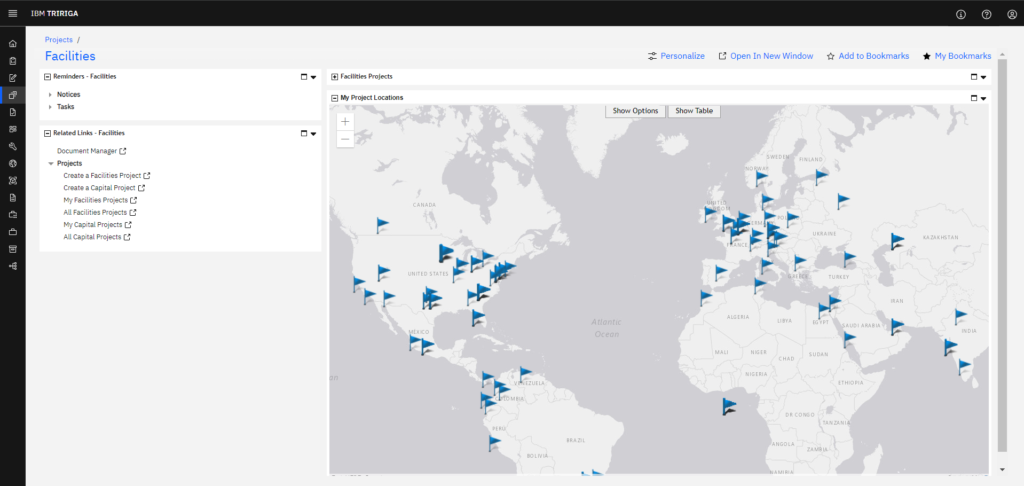1024x486 pixels.
Task: Zoom in on the map with the plus button
Action: click(345, 121)
